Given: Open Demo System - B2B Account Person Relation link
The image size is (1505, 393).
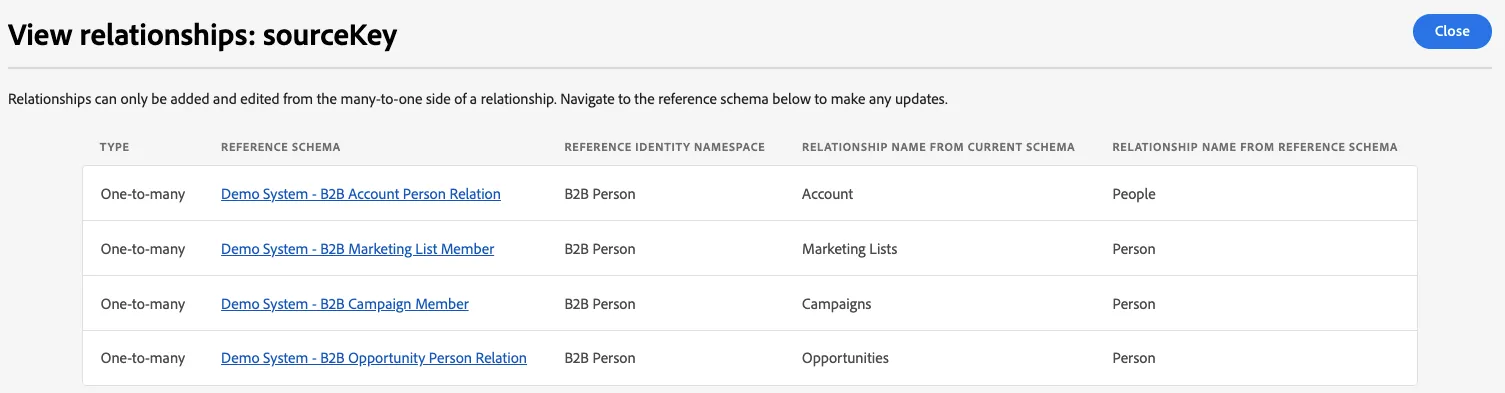Looking at the screenshot, I should (361, 194).
